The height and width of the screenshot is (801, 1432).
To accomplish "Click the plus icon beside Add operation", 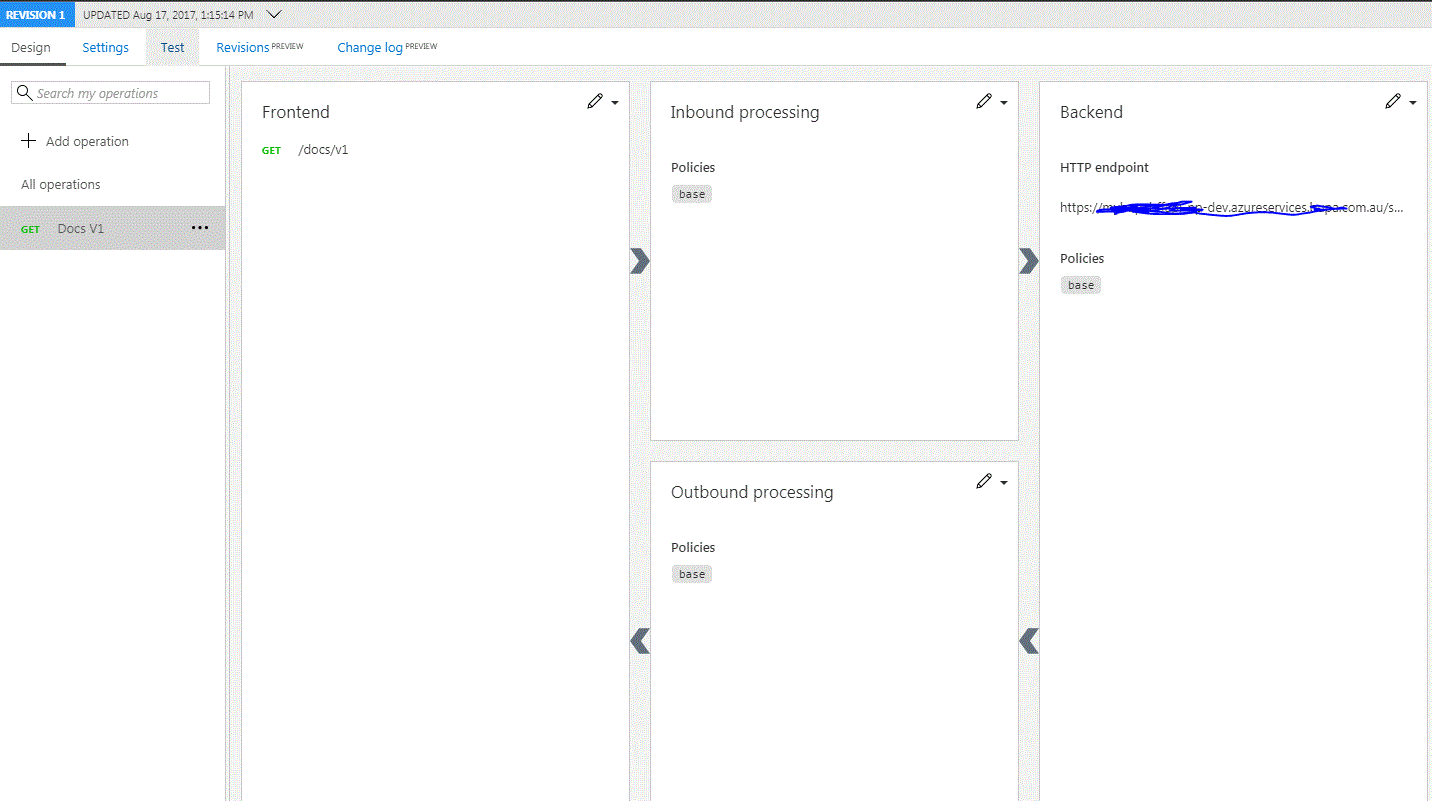I will click(28, 141).
